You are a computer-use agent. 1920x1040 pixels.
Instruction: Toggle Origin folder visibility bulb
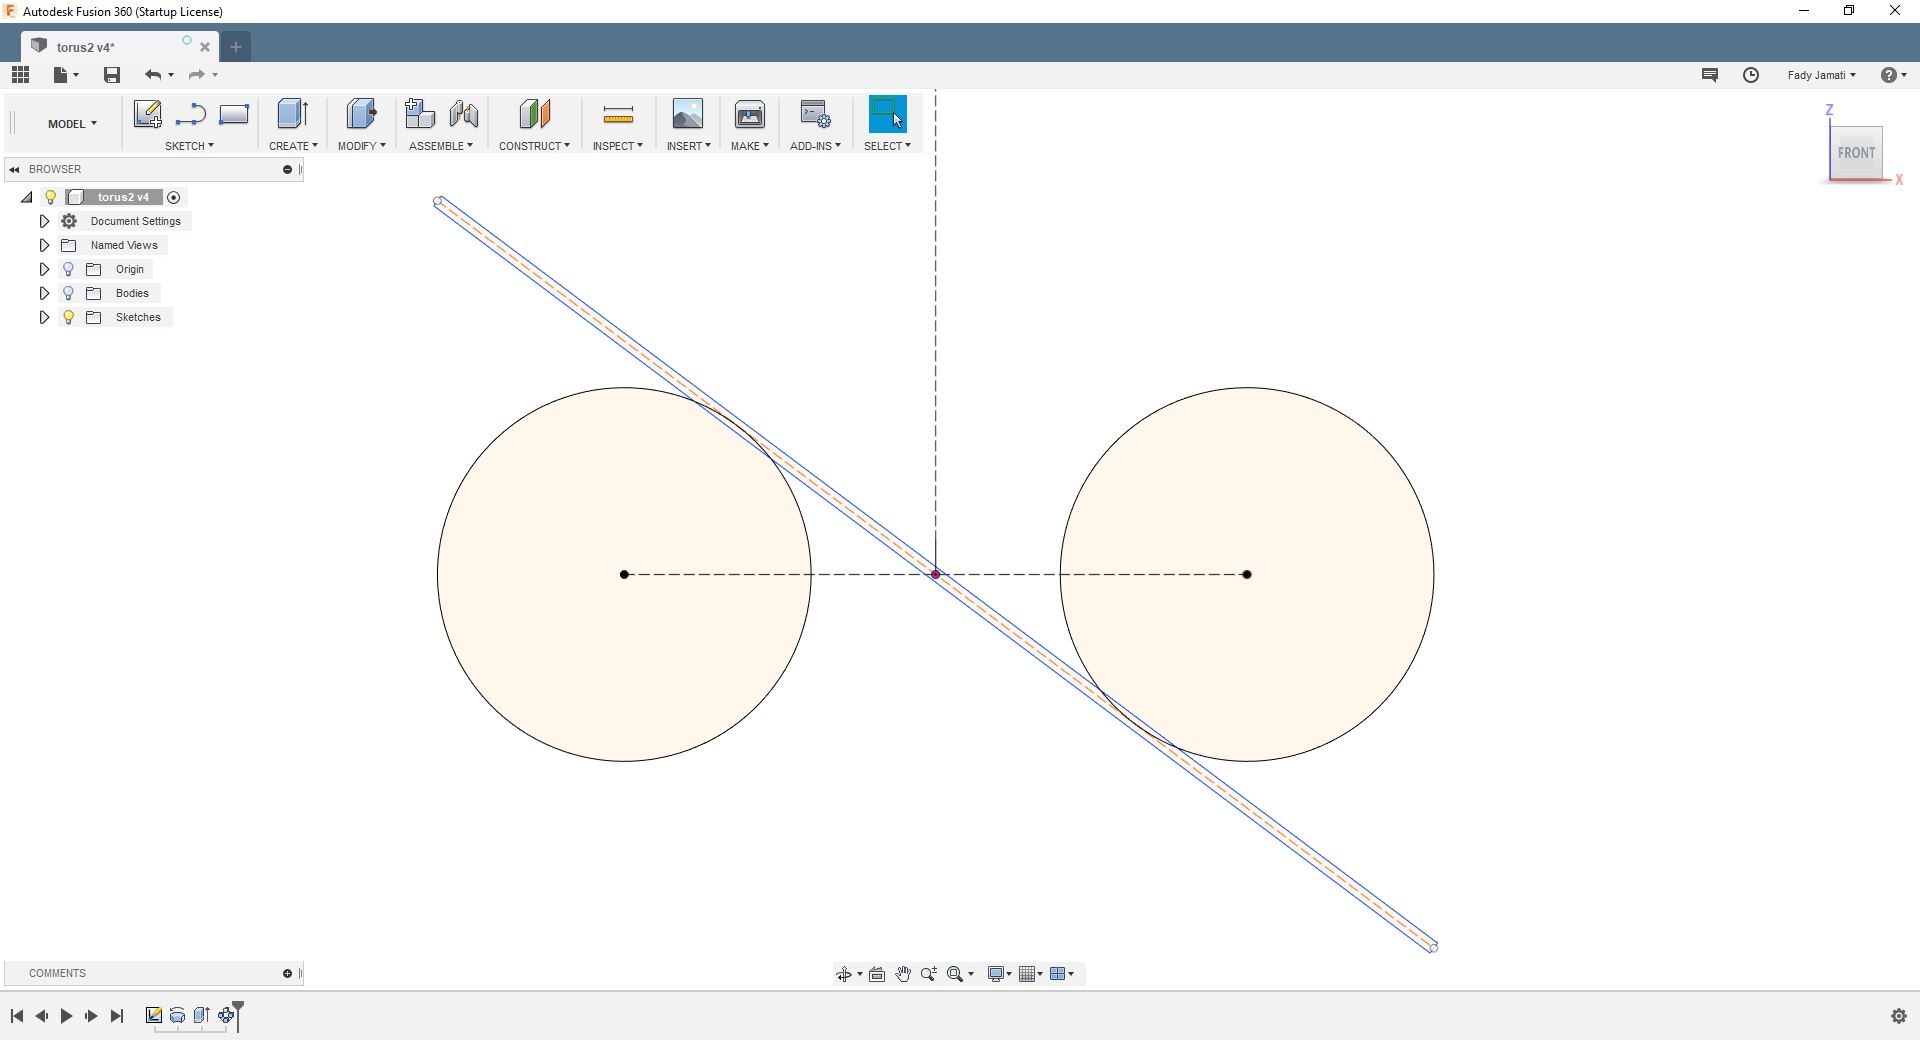pyautogui.click(x=68, y=270)
